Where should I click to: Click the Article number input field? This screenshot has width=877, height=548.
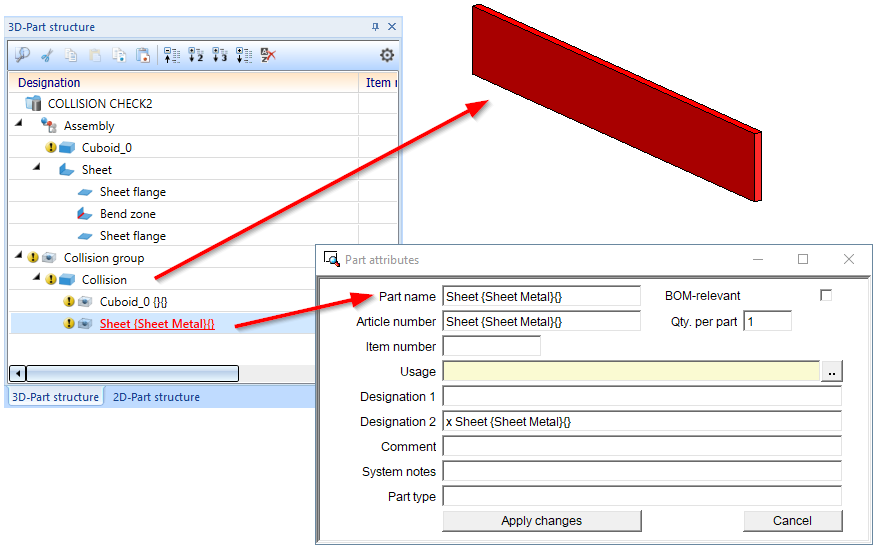point(541,322)
